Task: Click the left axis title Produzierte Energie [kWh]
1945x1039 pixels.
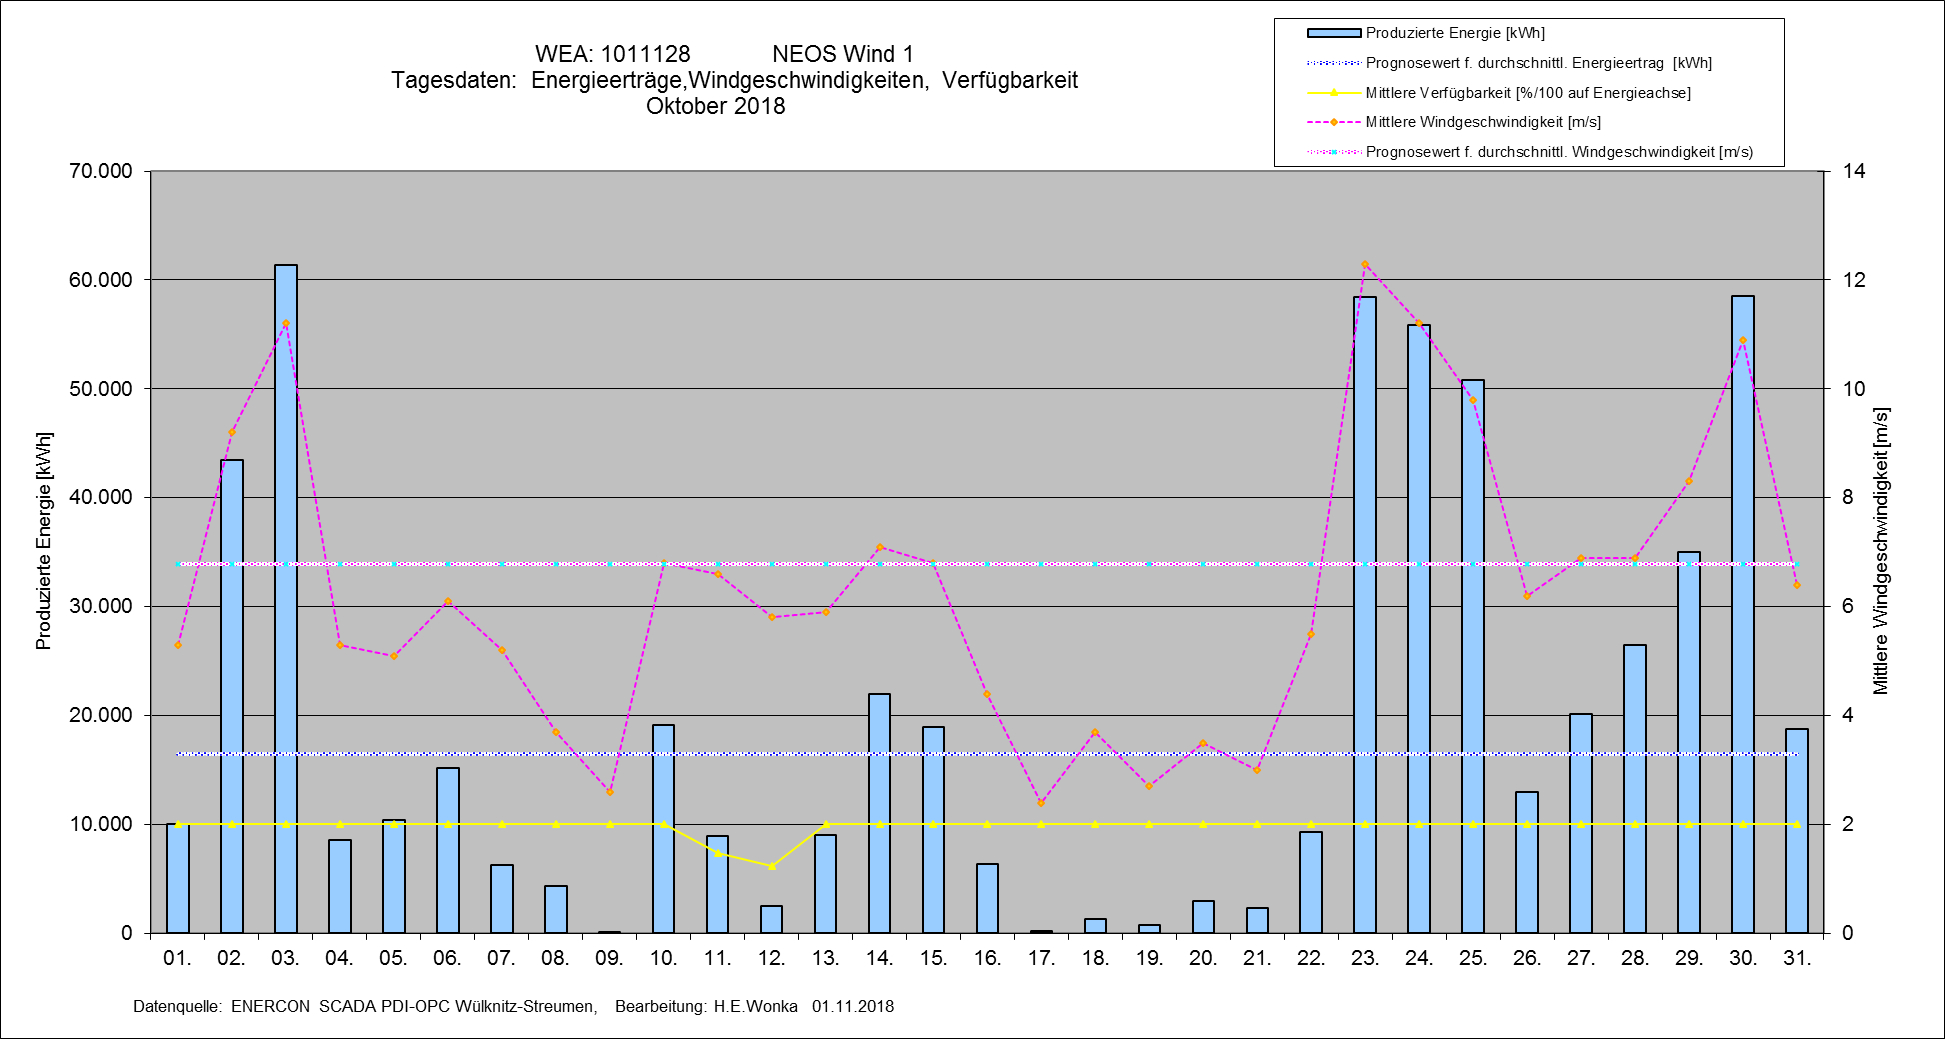Action: [44, 541]
